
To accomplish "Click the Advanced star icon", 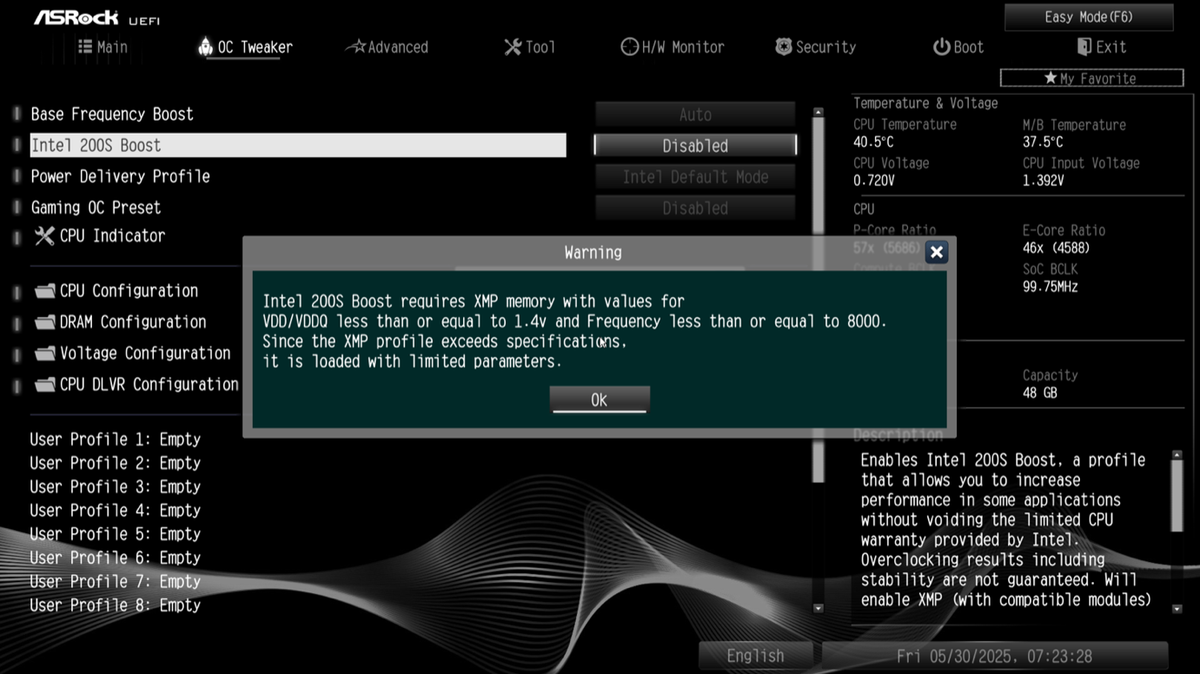I will pyautogui.click(x=355, y=46).
